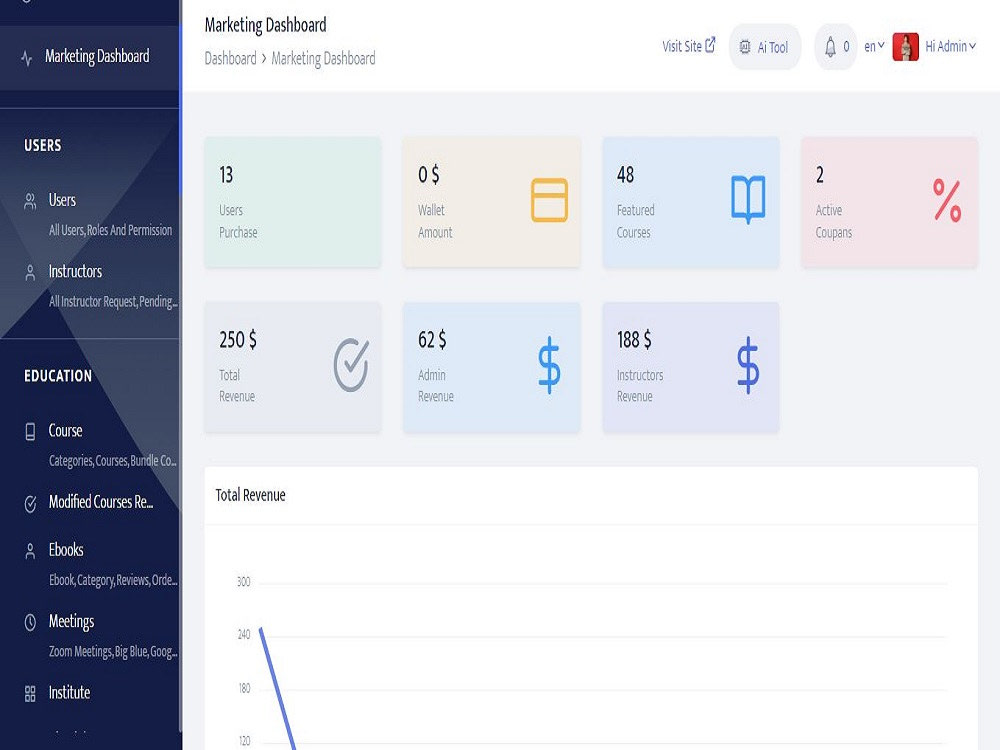Click the blue line in revenue chart
This screenshot has height=750, width=1000.
pyautogui.click(x=277, y=689)
